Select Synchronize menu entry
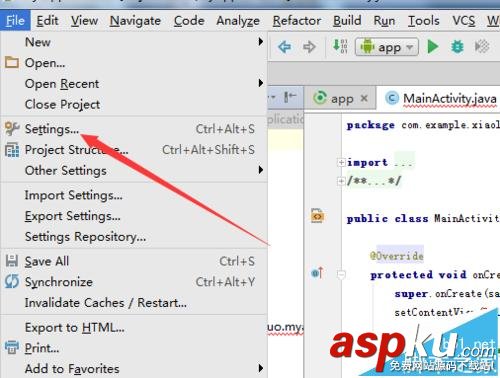 [x=134, y=282]
